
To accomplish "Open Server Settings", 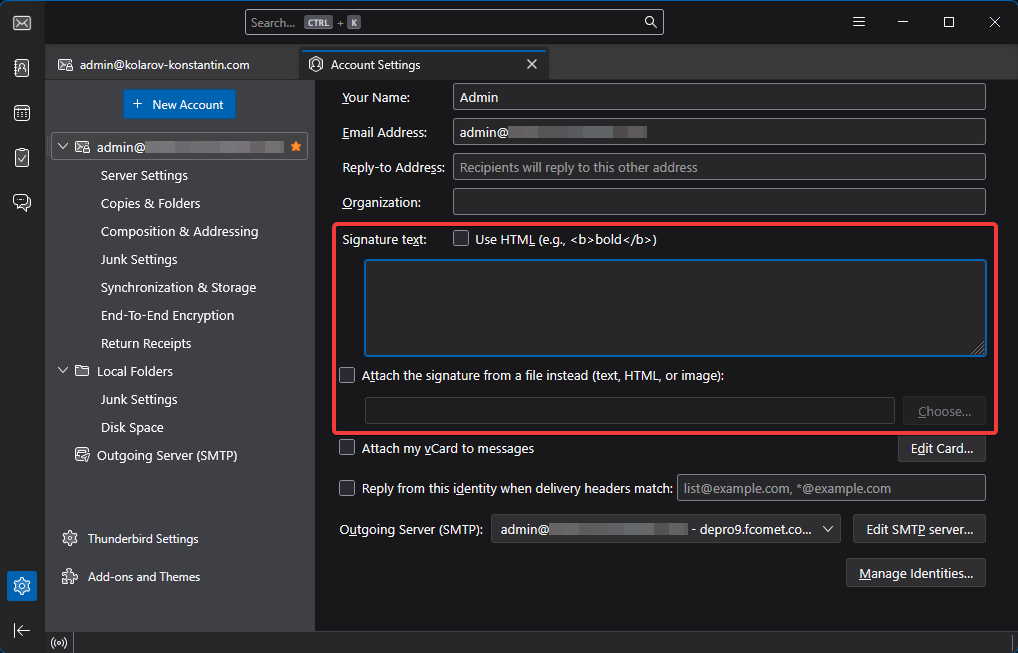I will click(144, 175).
